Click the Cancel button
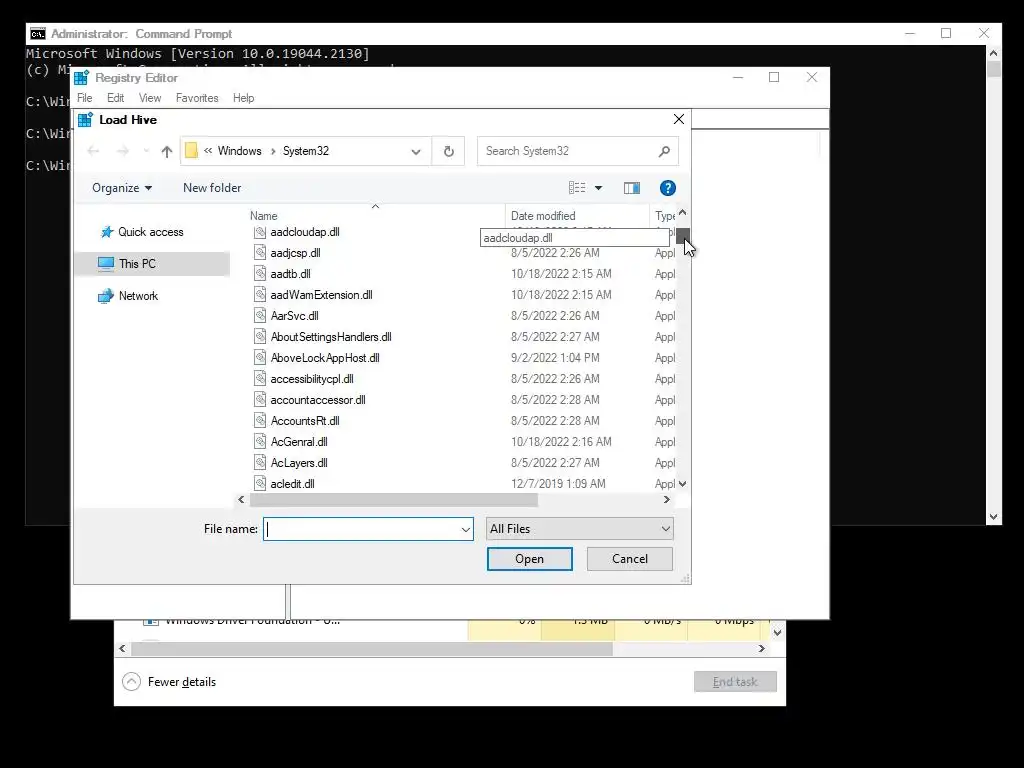This screenshot has height=768, width=1024. pyautogui.click(x=630, y=559)
